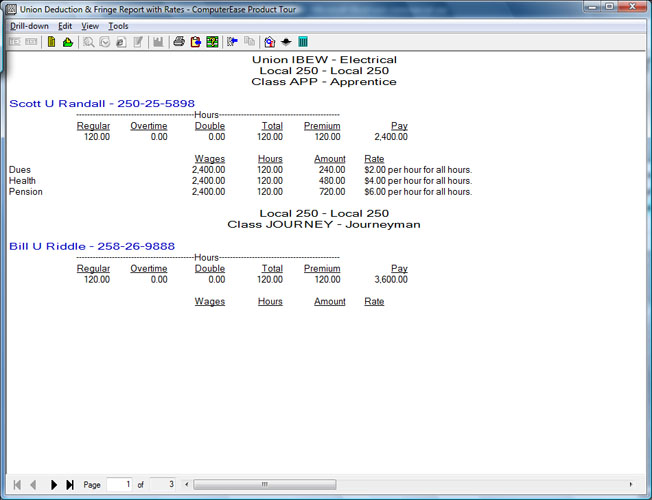Viewport: 652px width, 500px height.
Task: Click the horizontal scrollbar right arrow
Action: [x=630, y=485]
